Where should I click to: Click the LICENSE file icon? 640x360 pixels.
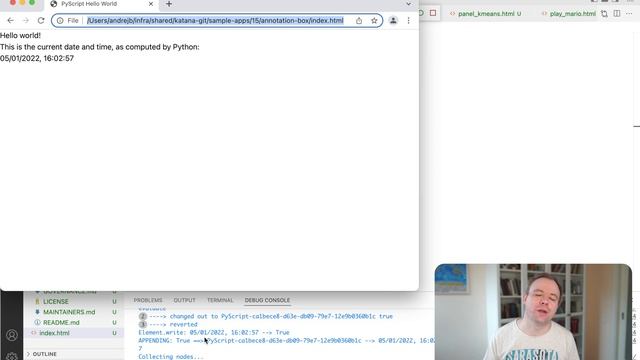37,302
